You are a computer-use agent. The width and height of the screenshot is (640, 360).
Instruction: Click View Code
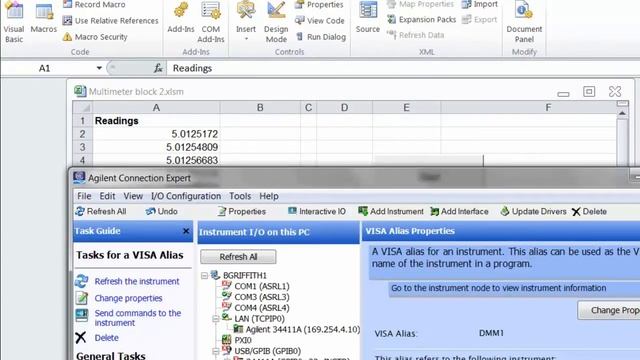click(320, 20)
